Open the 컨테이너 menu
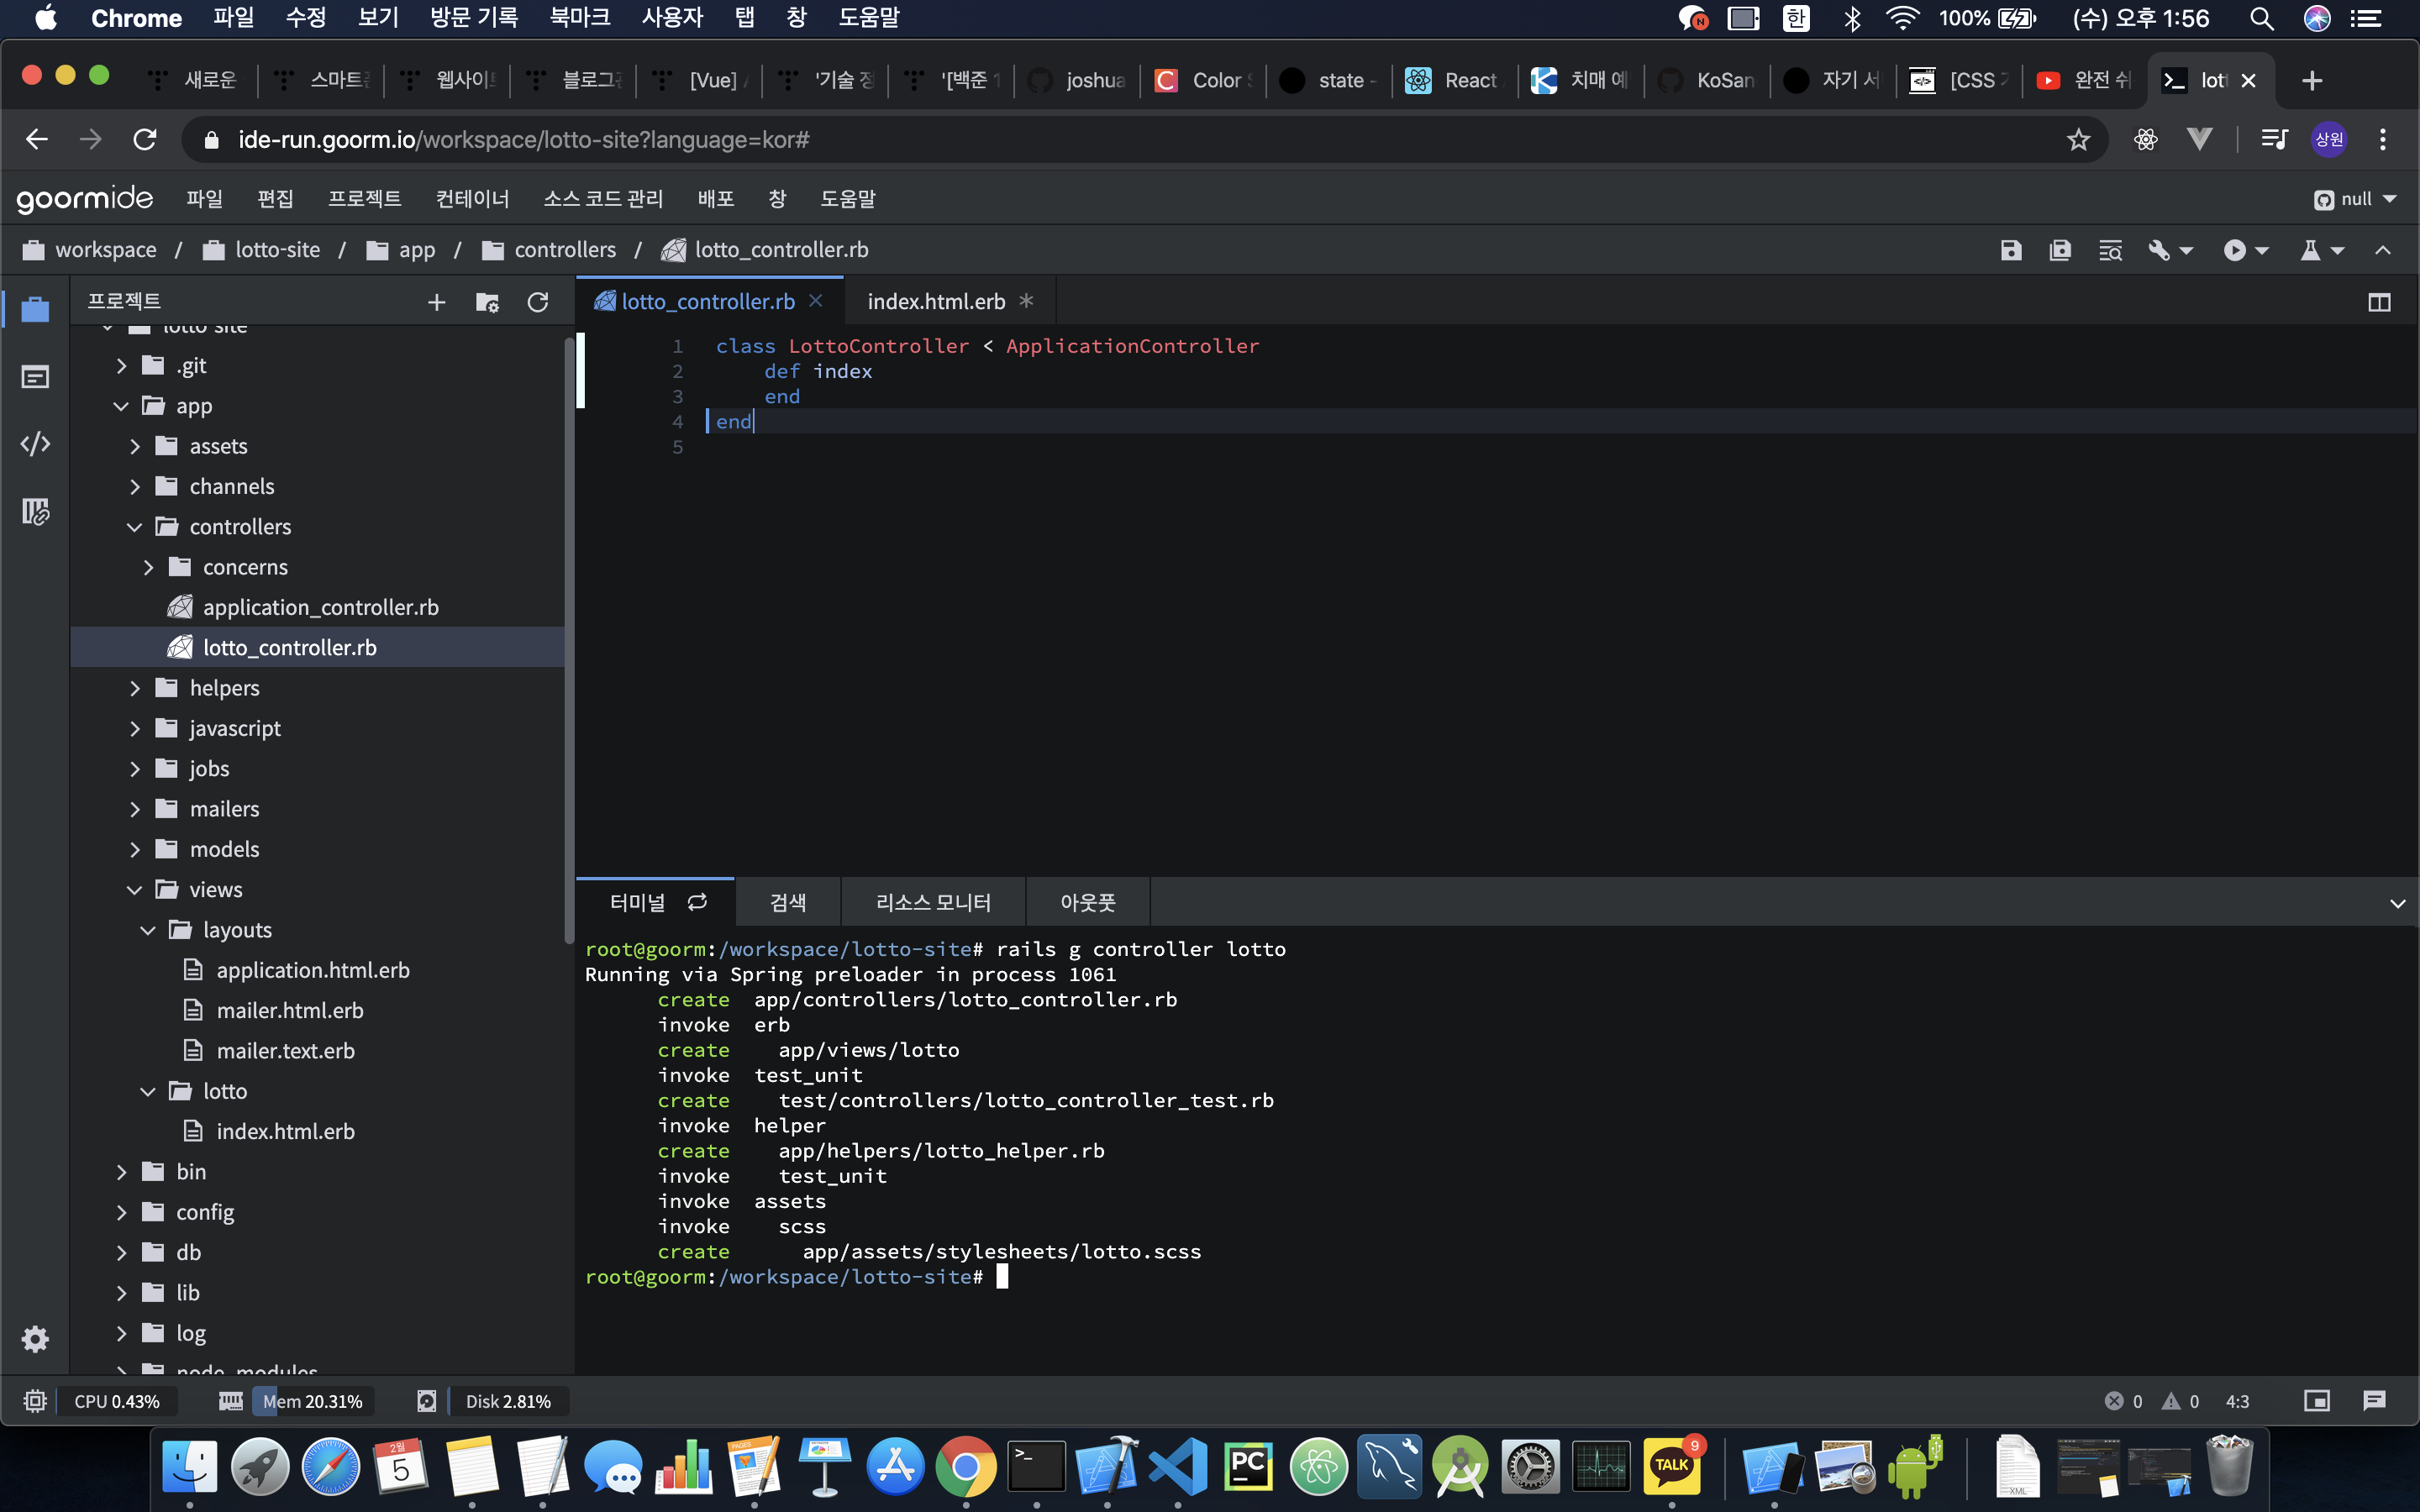This screenshot has height=1512, width=2420. point(472,199)
